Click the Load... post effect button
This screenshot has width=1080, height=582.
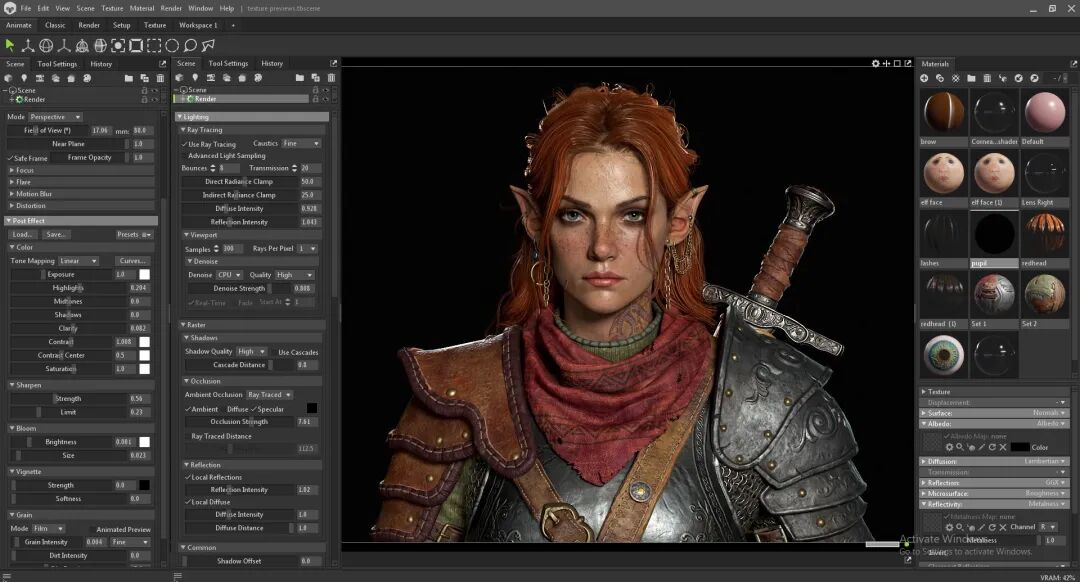[23, 234]
